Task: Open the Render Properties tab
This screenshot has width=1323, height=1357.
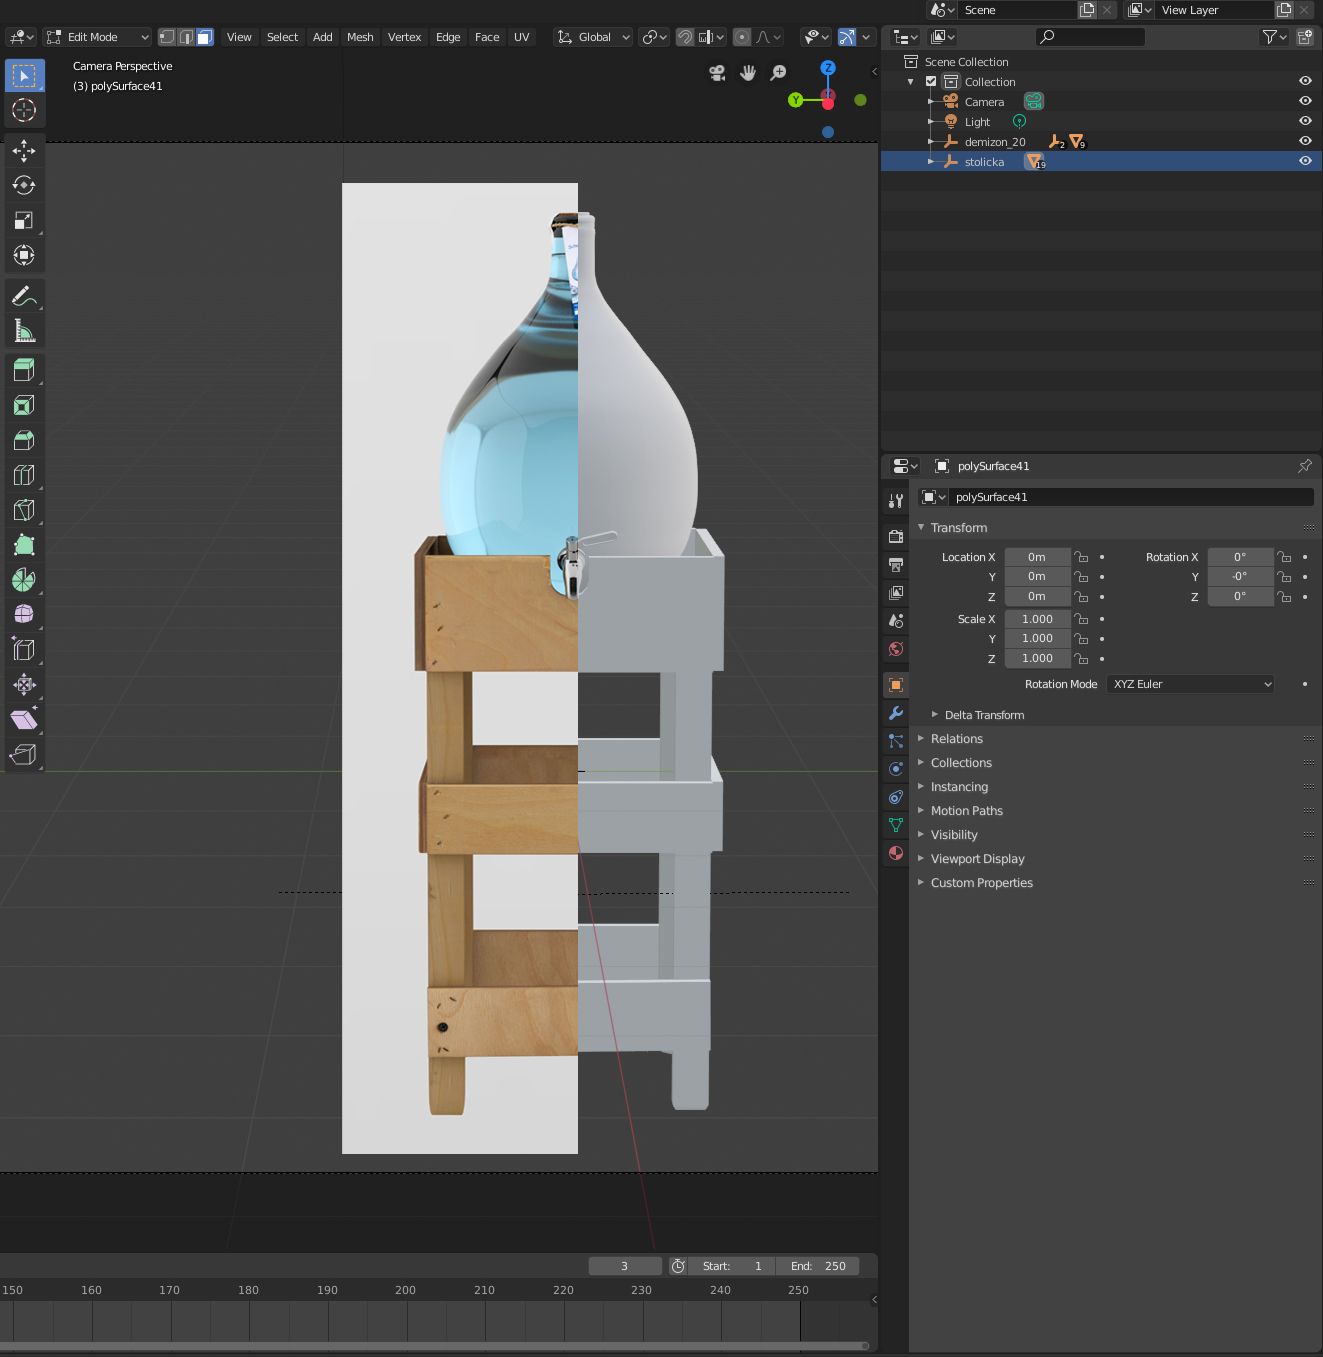Action: [x=895, y=535]
